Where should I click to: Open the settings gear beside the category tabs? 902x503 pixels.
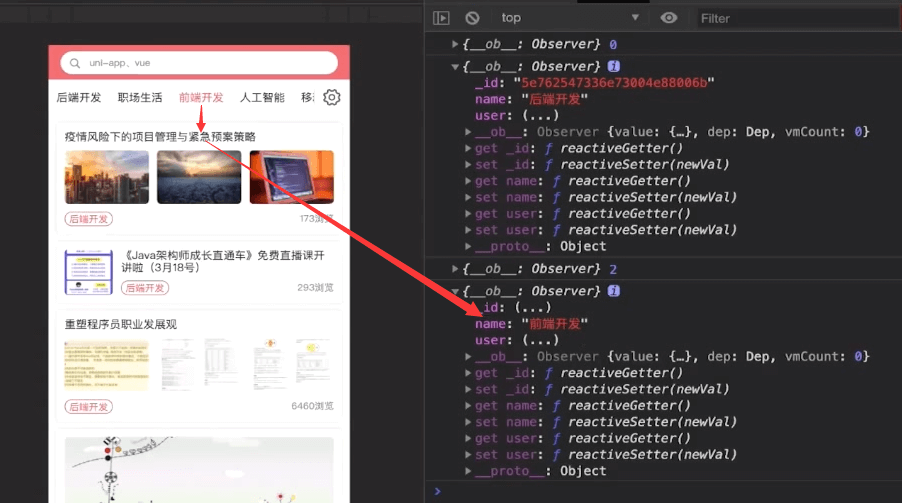tap(331, 97)
